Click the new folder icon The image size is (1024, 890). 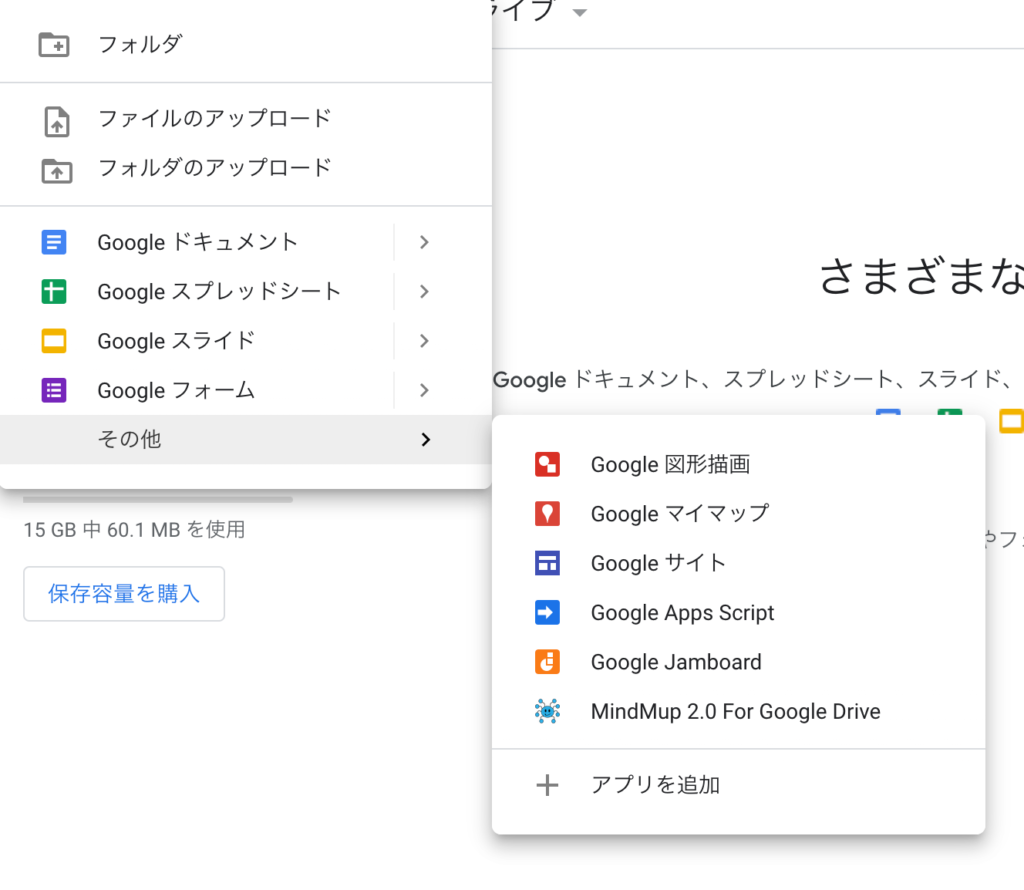(x=54, y=45)
